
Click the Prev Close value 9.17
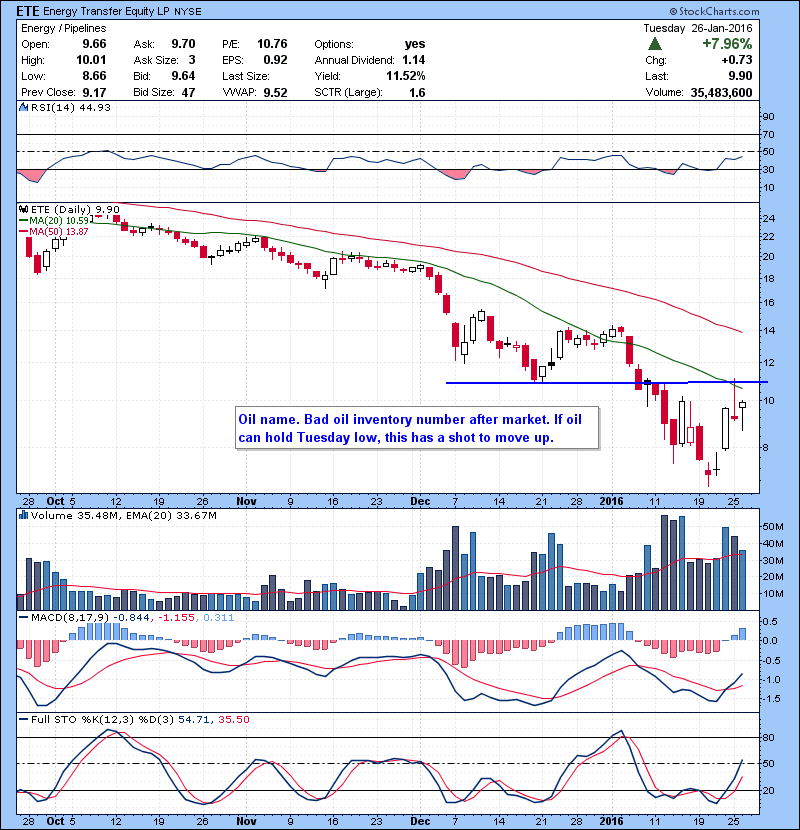pyautogui.click(x=94, y=92)
